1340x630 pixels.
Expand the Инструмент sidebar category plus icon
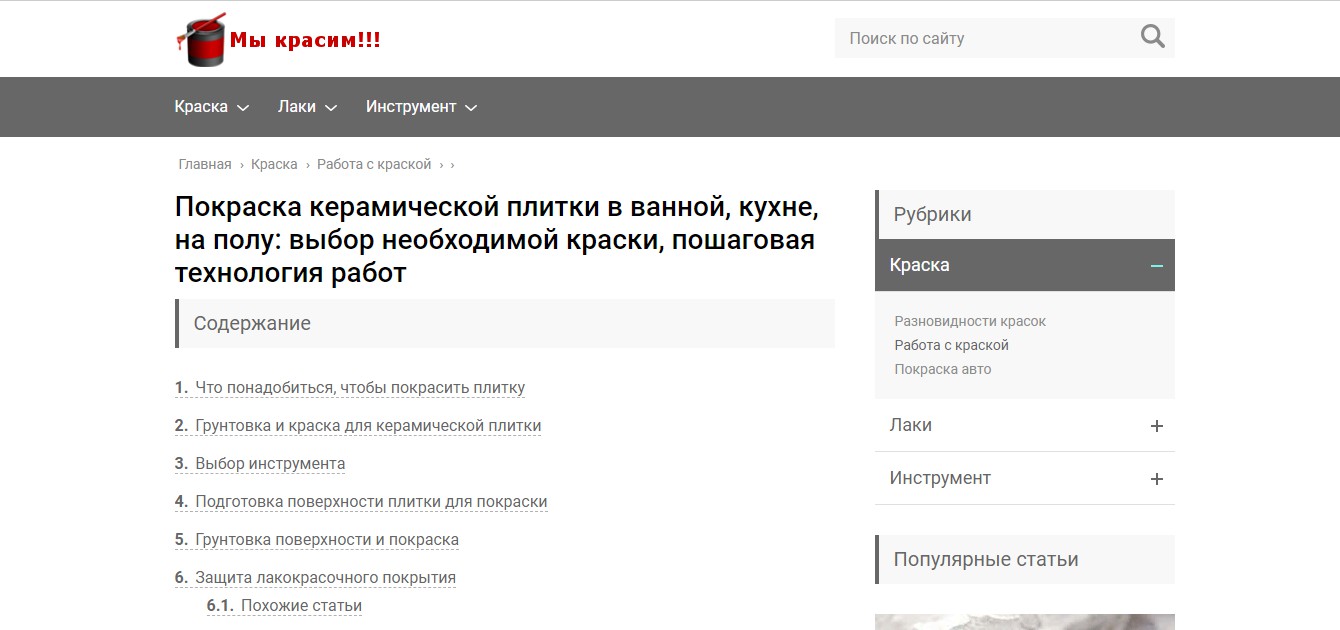point(1157,479)
